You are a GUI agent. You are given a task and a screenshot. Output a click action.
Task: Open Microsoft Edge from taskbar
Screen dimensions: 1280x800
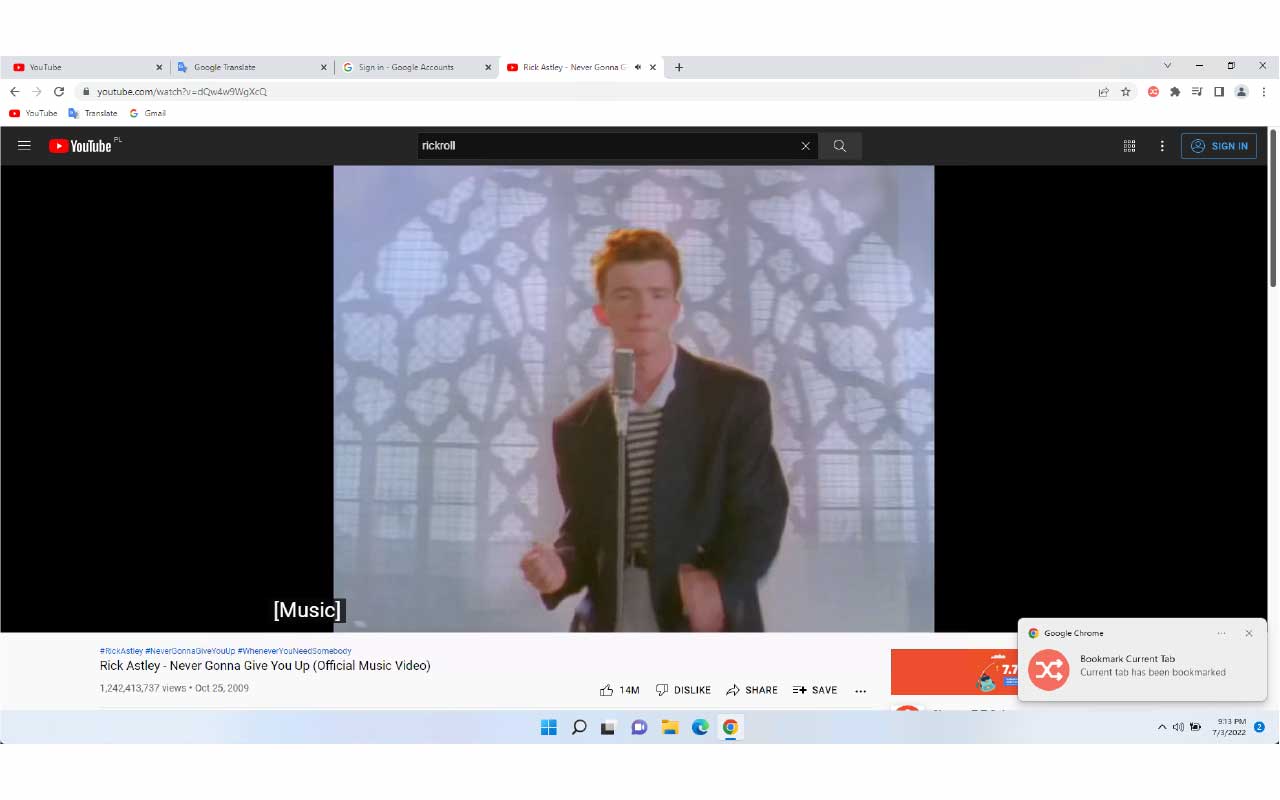pyautogui.click(x=700, y=727)
